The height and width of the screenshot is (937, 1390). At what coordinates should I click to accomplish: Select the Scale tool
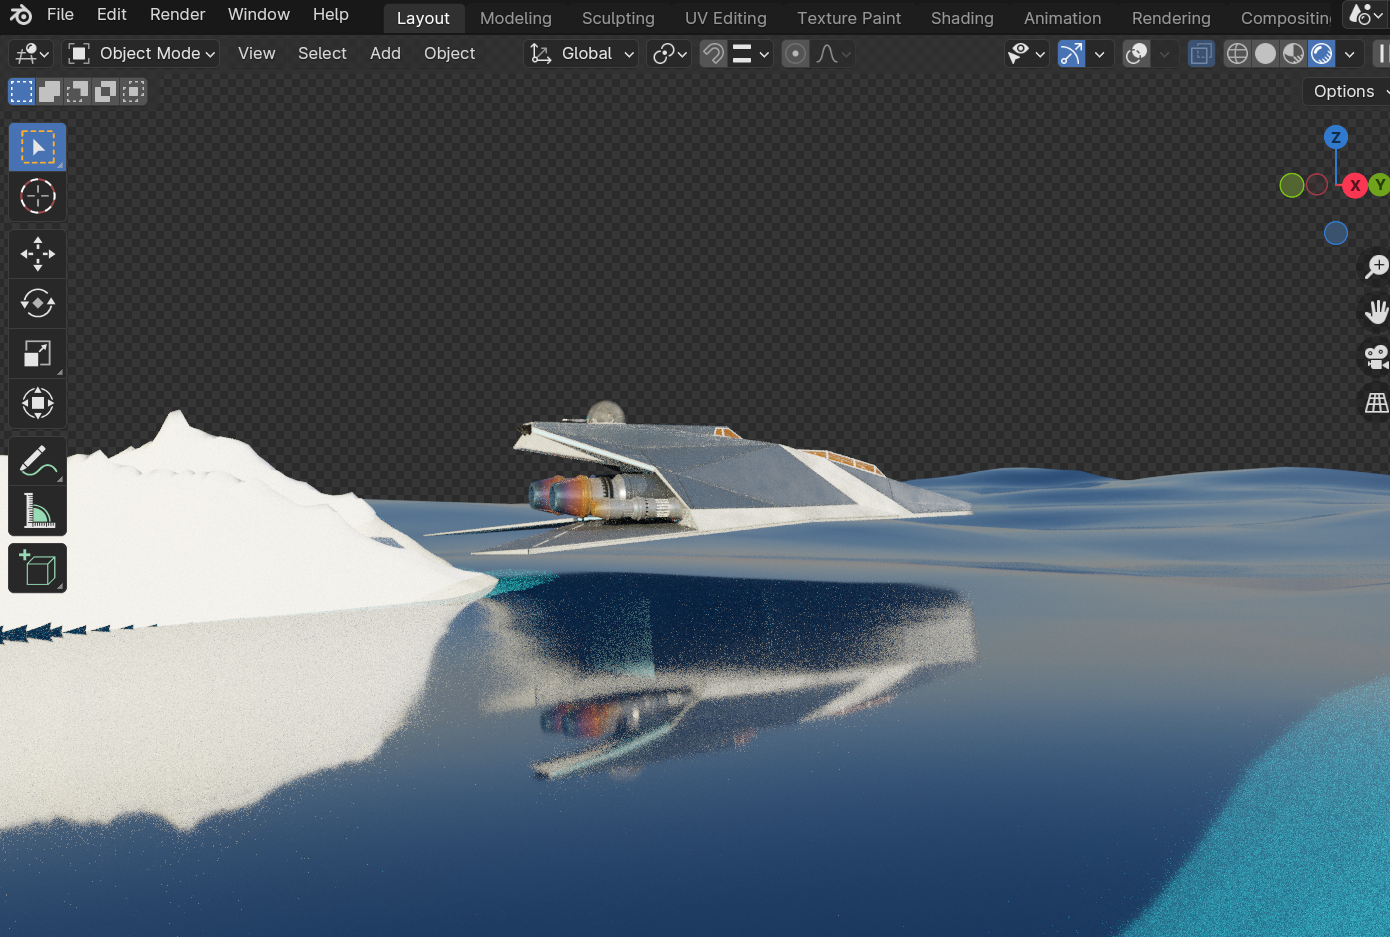38,353
